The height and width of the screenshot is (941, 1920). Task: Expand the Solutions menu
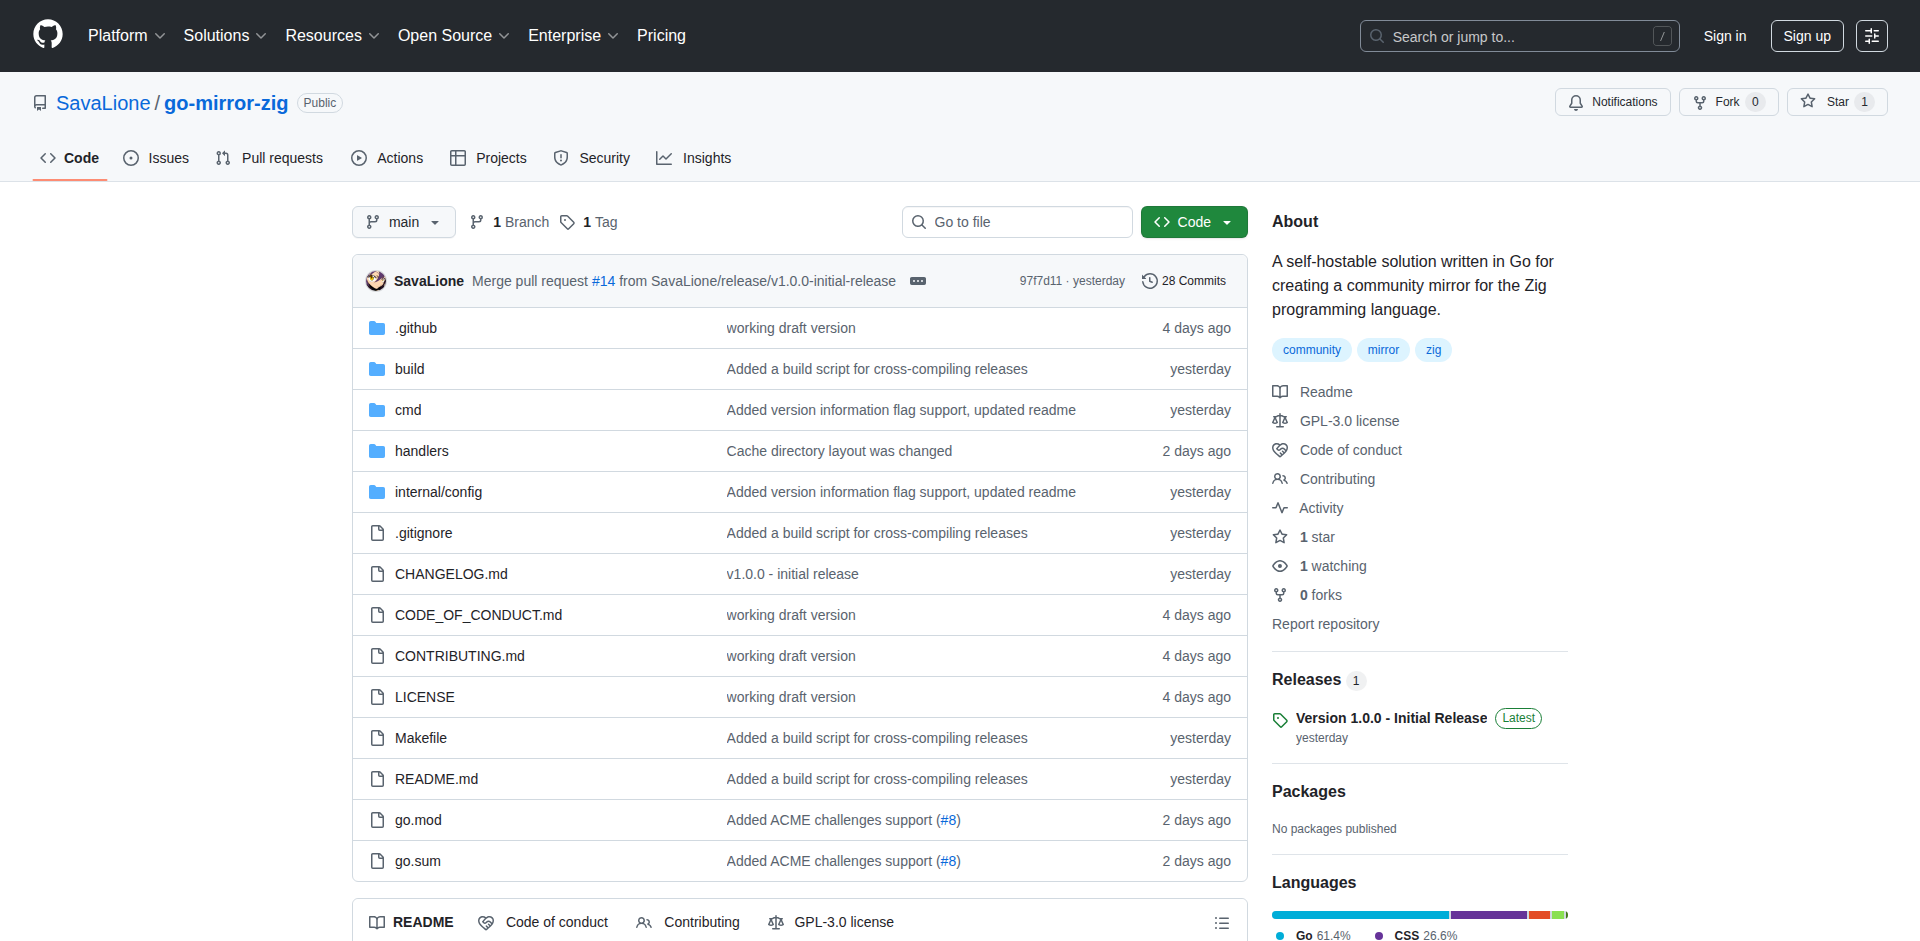pyautogui.click(x=225, y=36)
